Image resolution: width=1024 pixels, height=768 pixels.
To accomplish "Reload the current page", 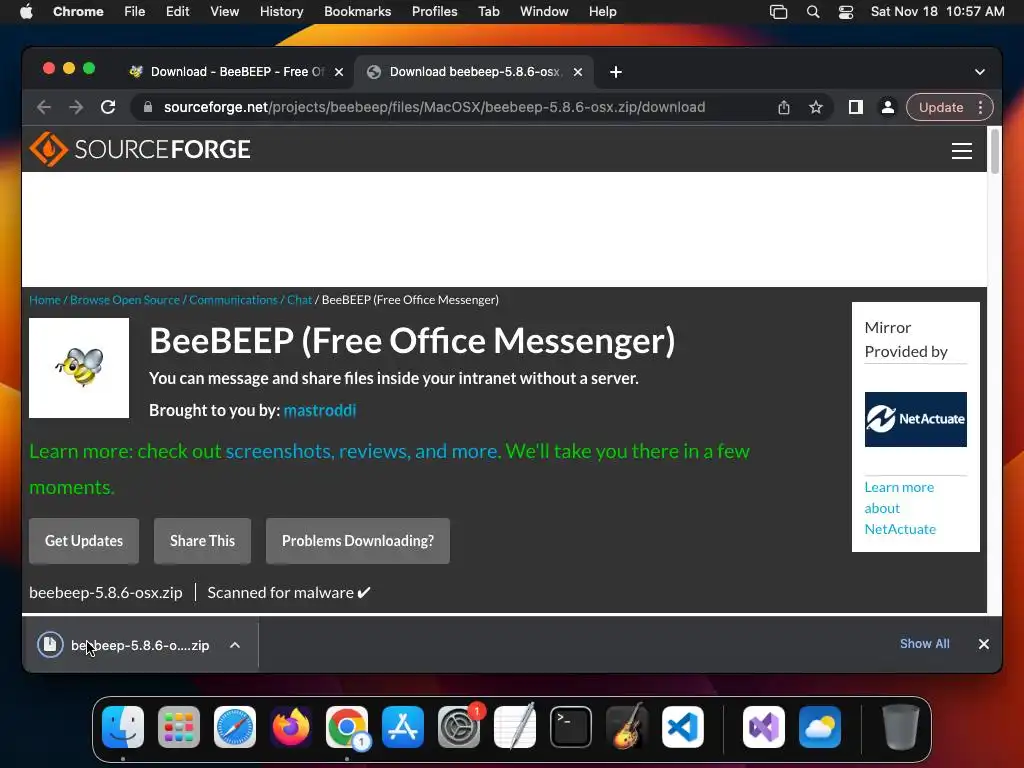I will [x=108, y=107].
